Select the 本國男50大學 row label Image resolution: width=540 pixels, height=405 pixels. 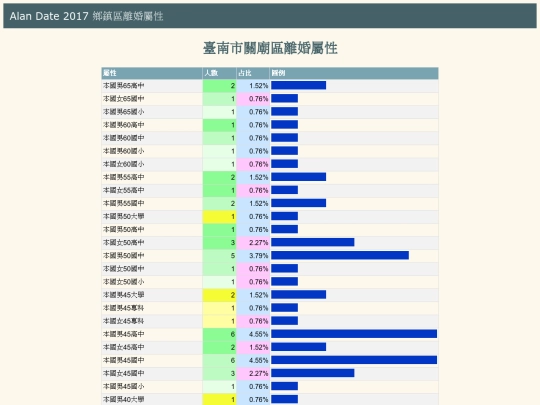[x=124, y=216]
